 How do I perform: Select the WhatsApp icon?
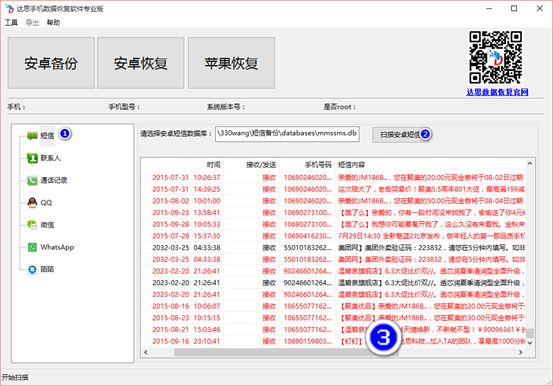tap(32, 247)
